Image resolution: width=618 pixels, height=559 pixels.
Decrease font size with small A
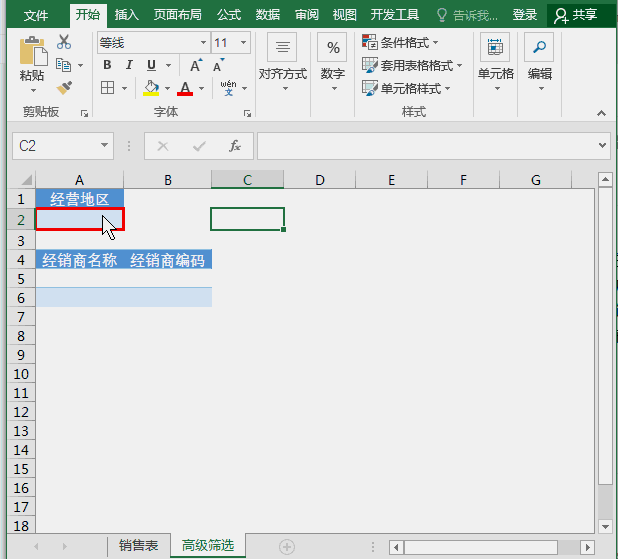coord(218,65)
